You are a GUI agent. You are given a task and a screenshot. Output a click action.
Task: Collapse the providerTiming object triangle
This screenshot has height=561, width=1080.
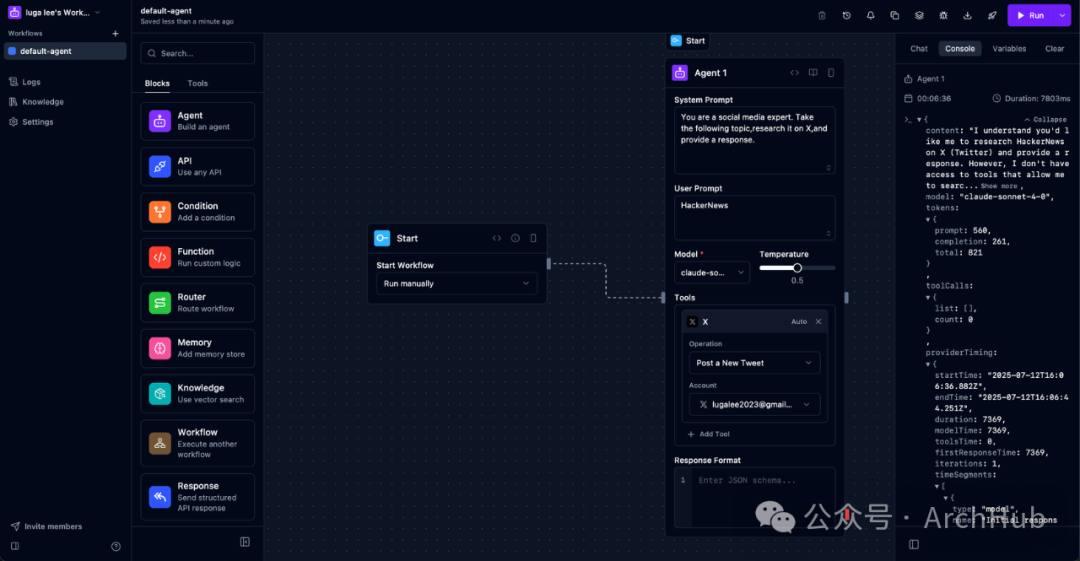pos(928,364)
